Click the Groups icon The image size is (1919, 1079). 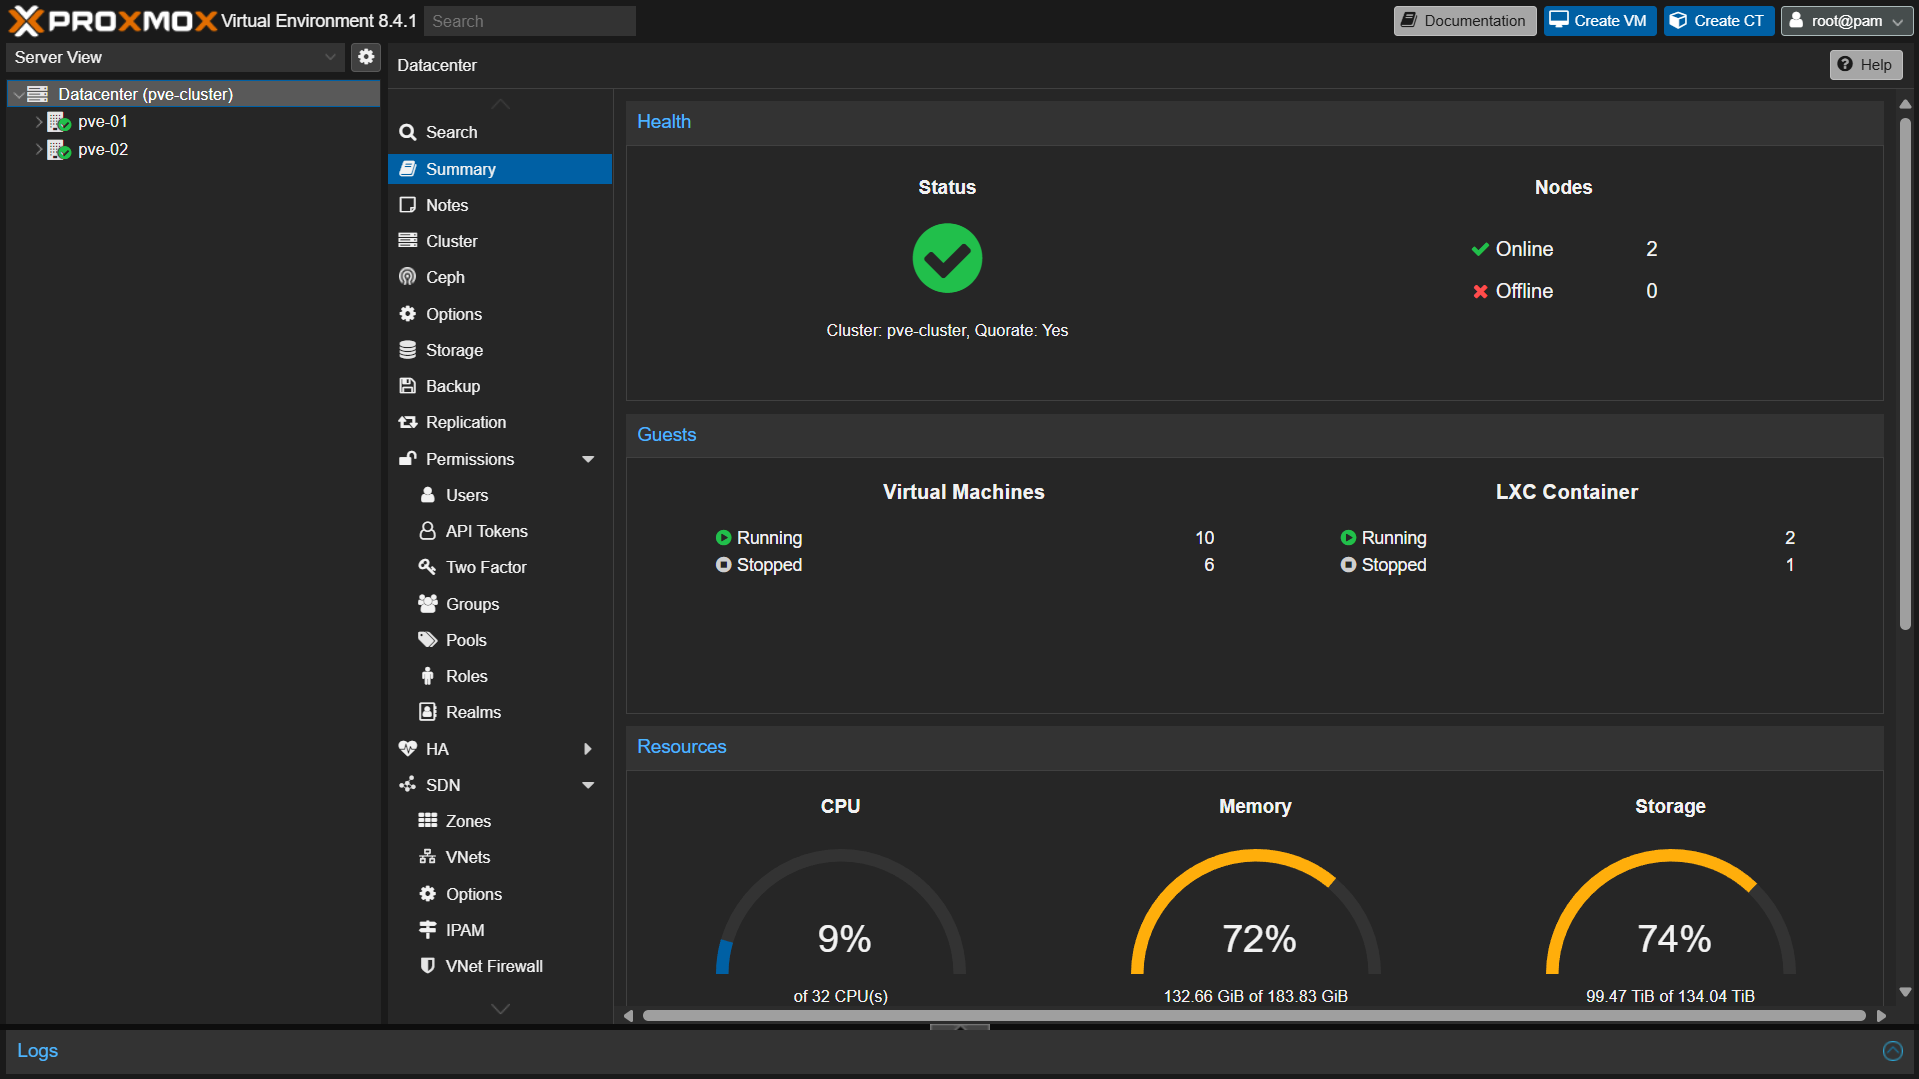(428, 604)
